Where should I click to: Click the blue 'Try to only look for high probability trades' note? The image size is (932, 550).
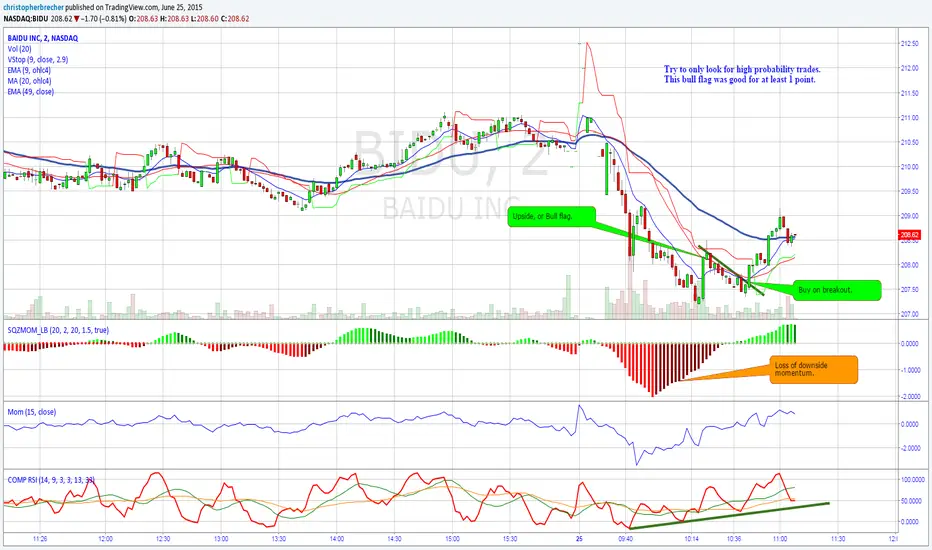pyautogui.click(x=742, y=74)
